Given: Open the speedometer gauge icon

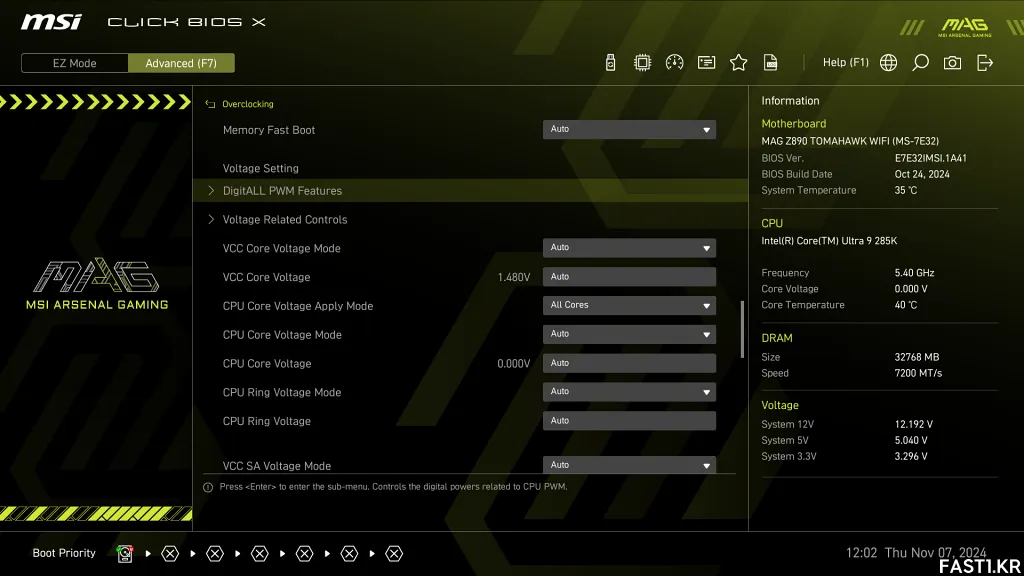Looking at the screenshot, I should pyautogui.click(x=674, y=63).
